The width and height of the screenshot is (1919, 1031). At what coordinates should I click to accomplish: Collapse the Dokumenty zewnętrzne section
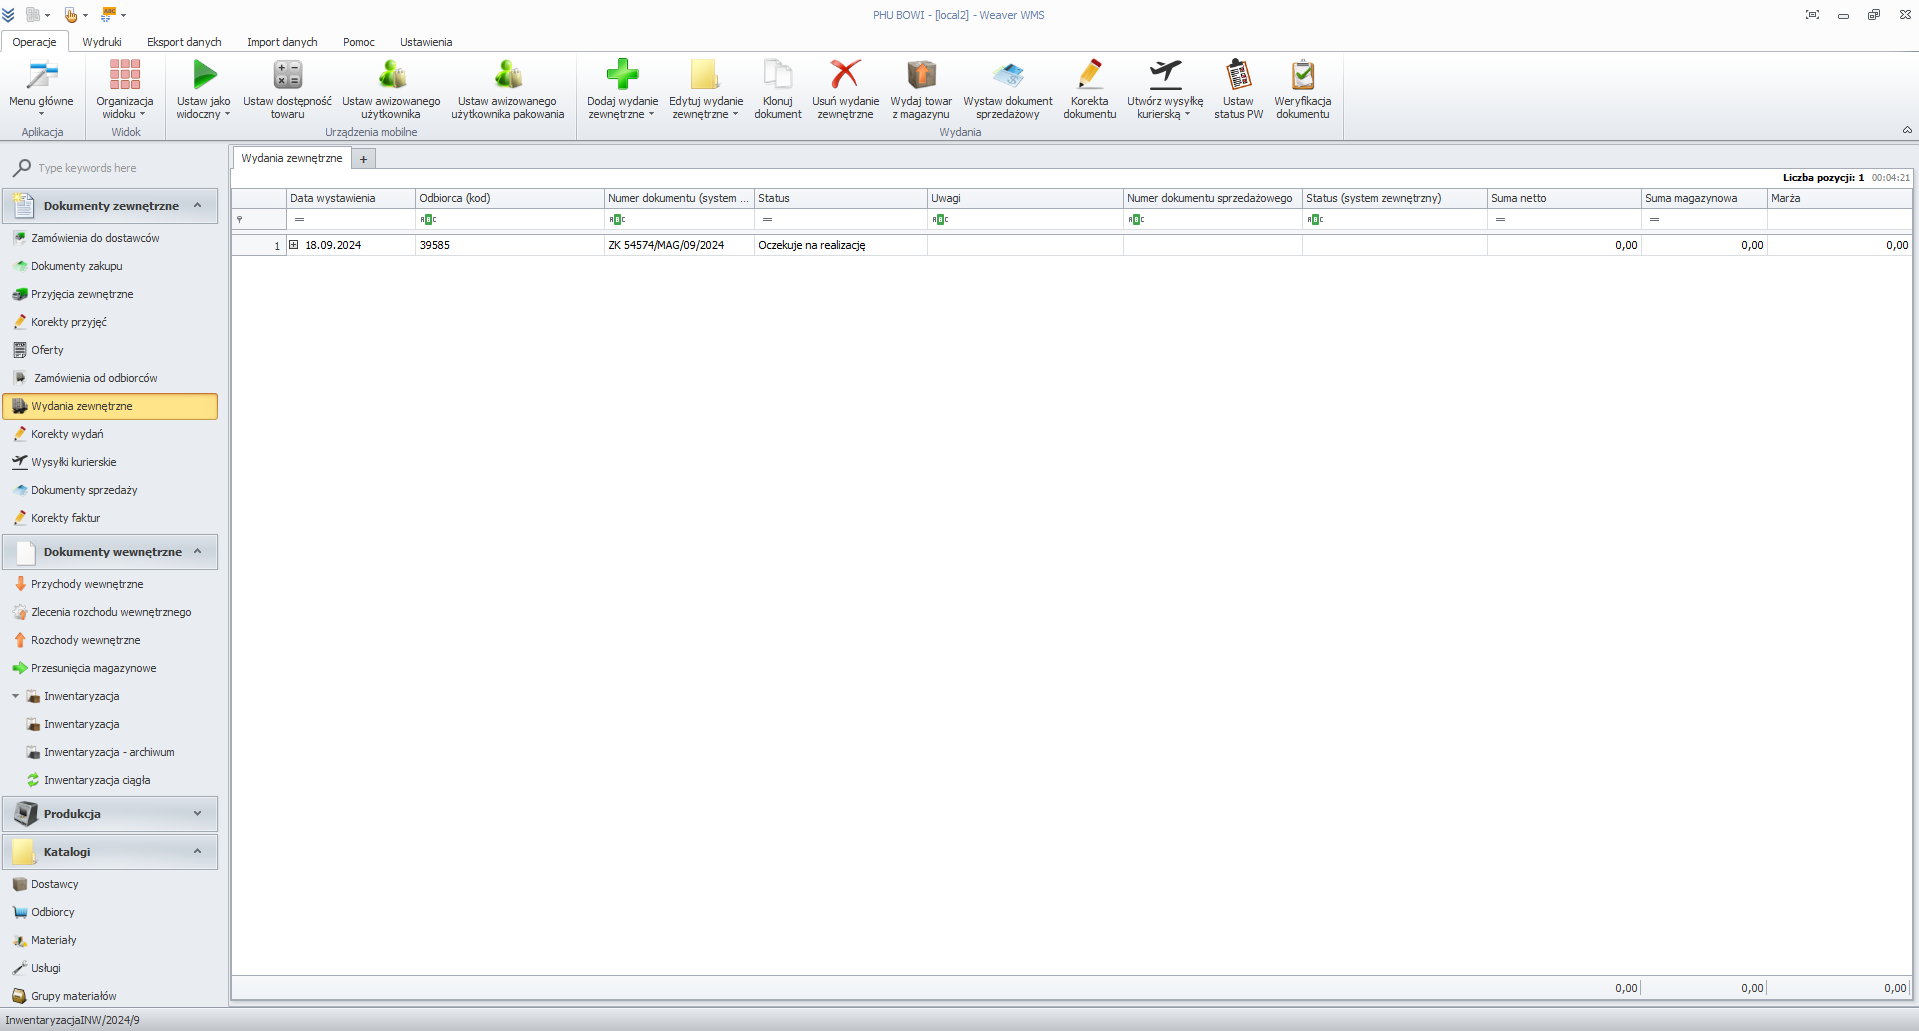click(197, 206)
